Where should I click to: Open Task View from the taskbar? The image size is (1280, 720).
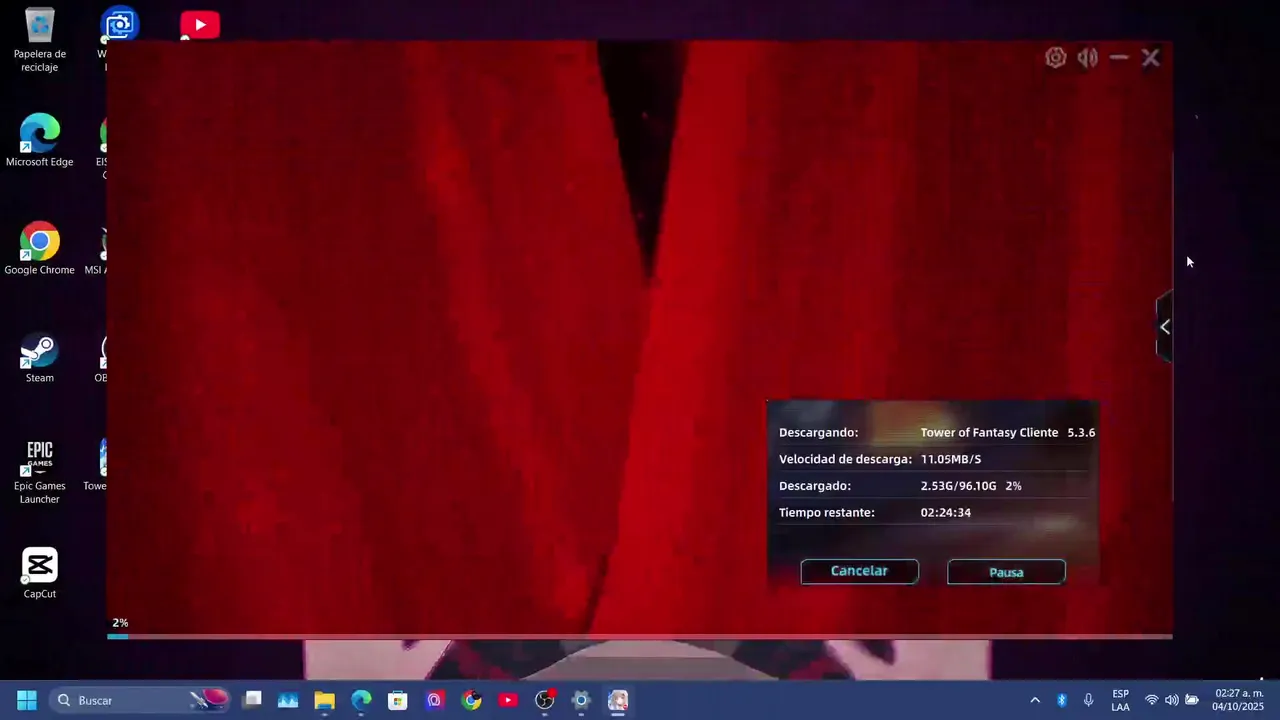252,700
